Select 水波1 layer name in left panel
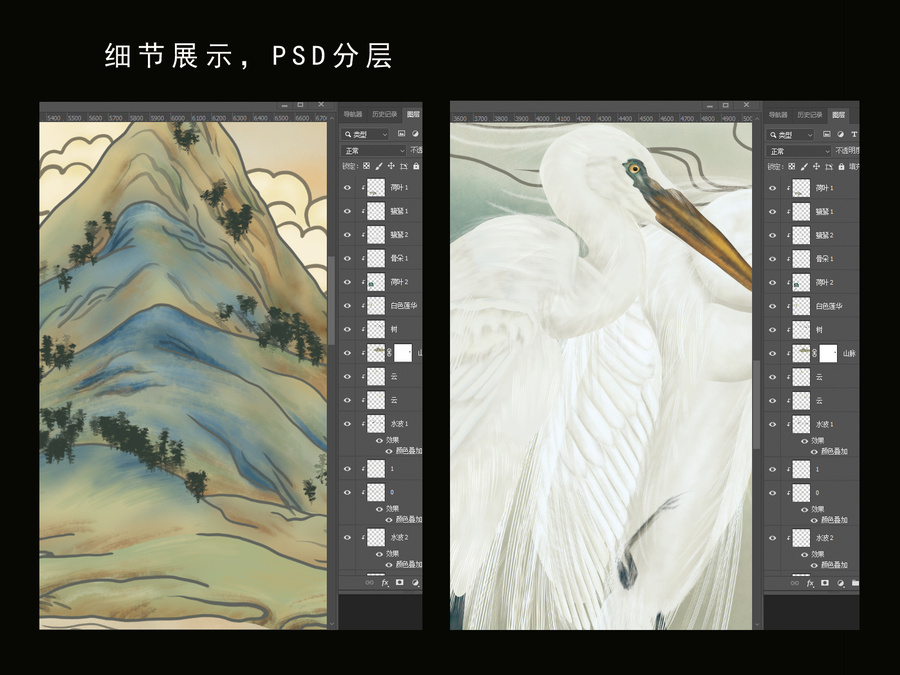 [x=399, y=424]
